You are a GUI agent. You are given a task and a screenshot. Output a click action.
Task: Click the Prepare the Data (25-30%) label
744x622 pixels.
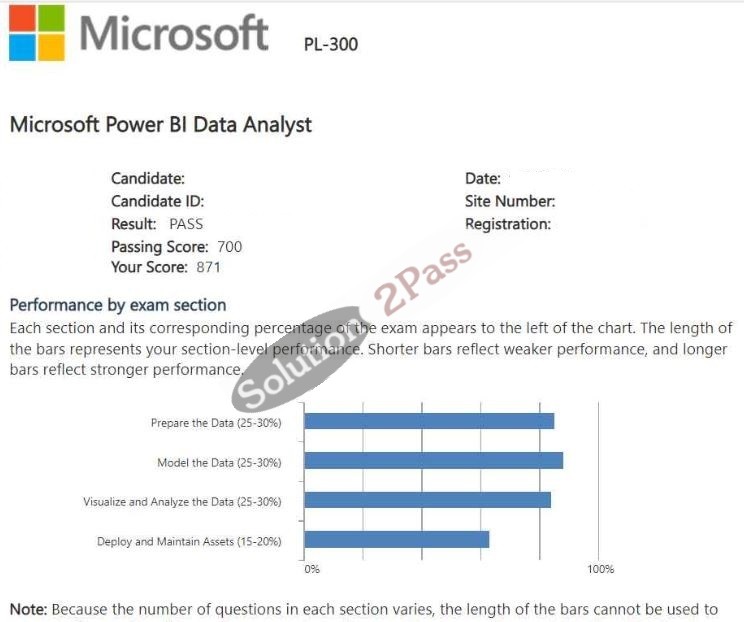[216, 423]
